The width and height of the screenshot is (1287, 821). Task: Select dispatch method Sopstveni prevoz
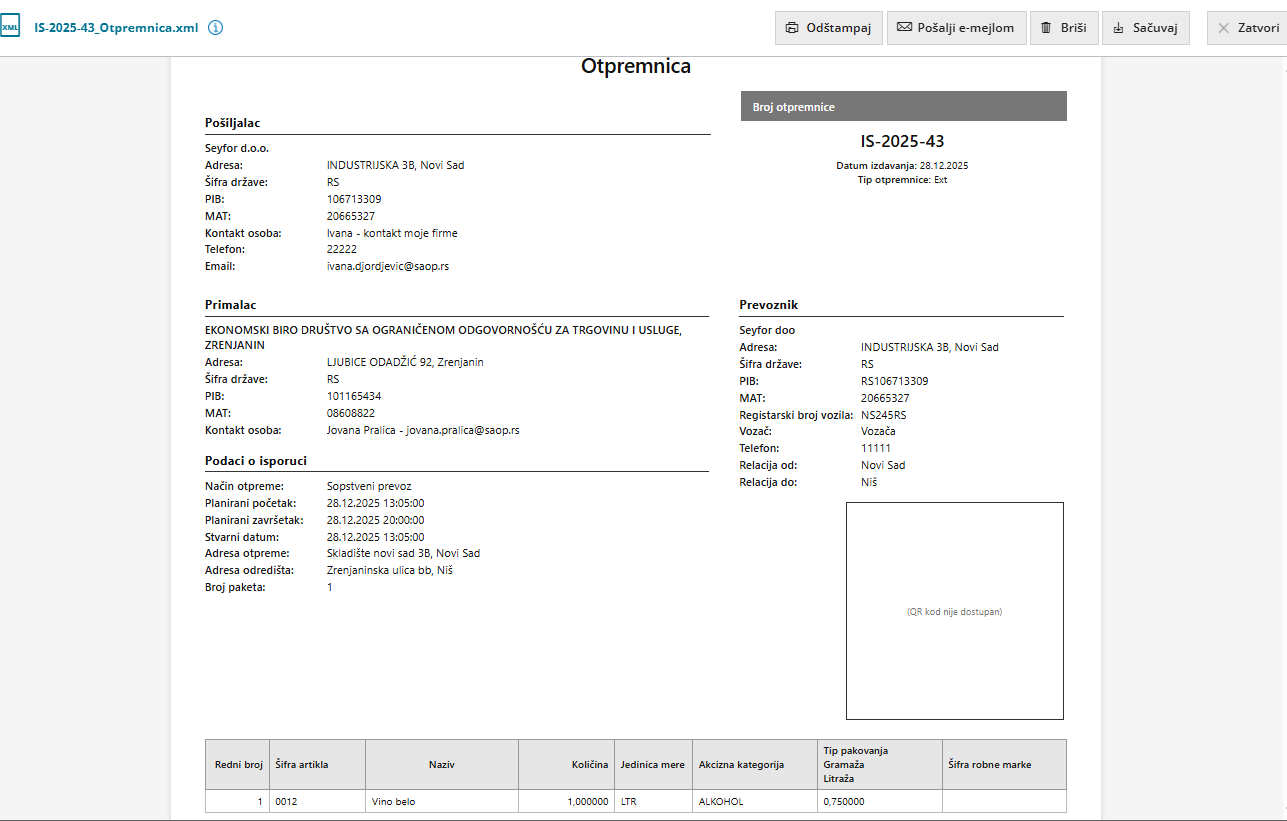(x=369, y=486)
